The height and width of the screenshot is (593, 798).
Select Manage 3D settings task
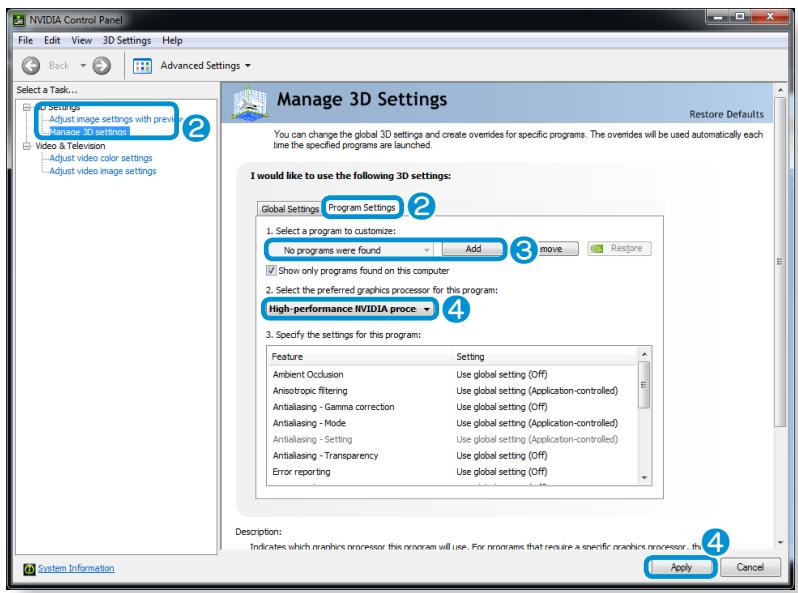[88, 131]
